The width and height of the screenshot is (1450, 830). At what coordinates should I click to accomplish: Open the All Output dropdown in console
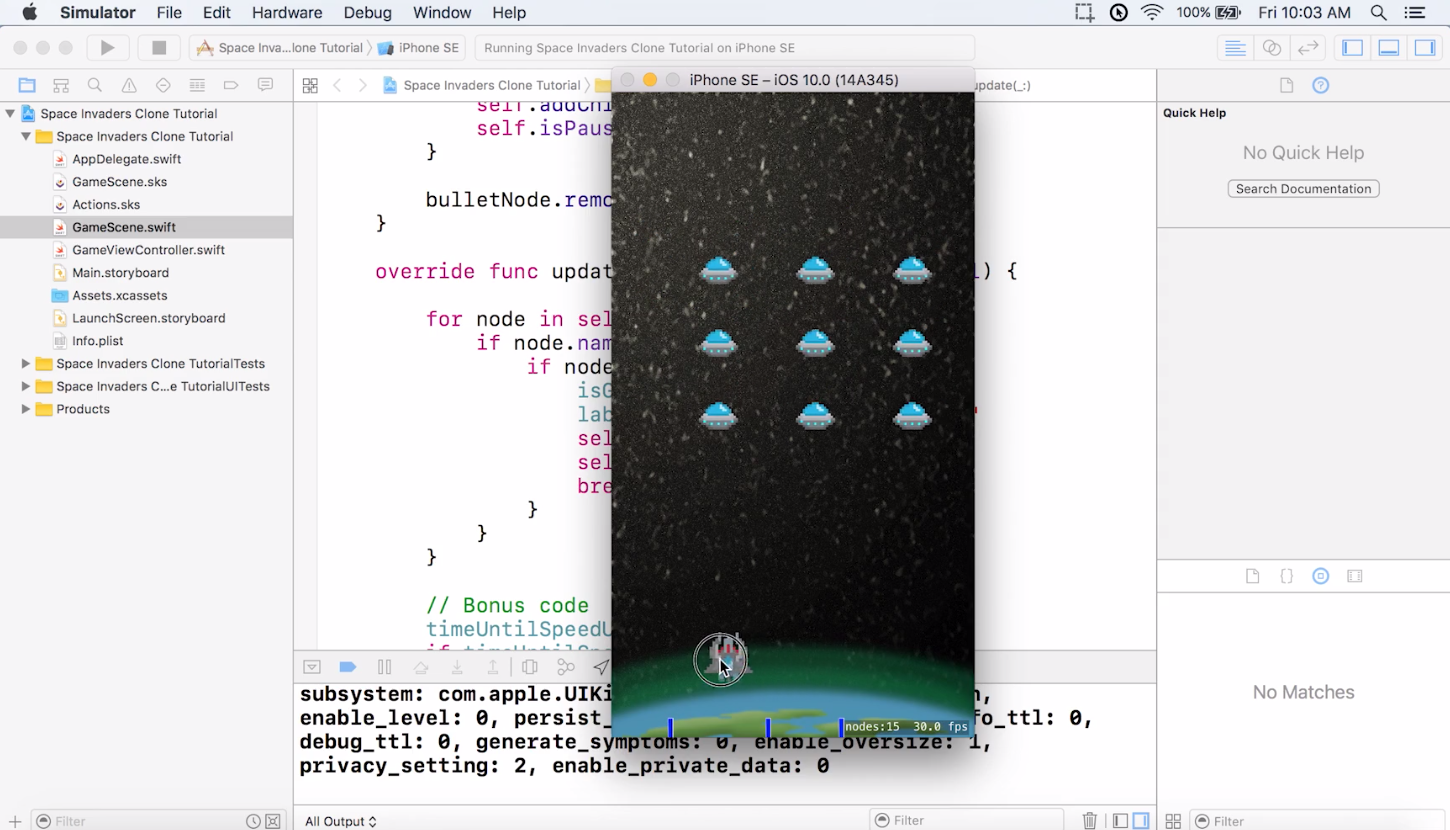[x=341, y=821]
